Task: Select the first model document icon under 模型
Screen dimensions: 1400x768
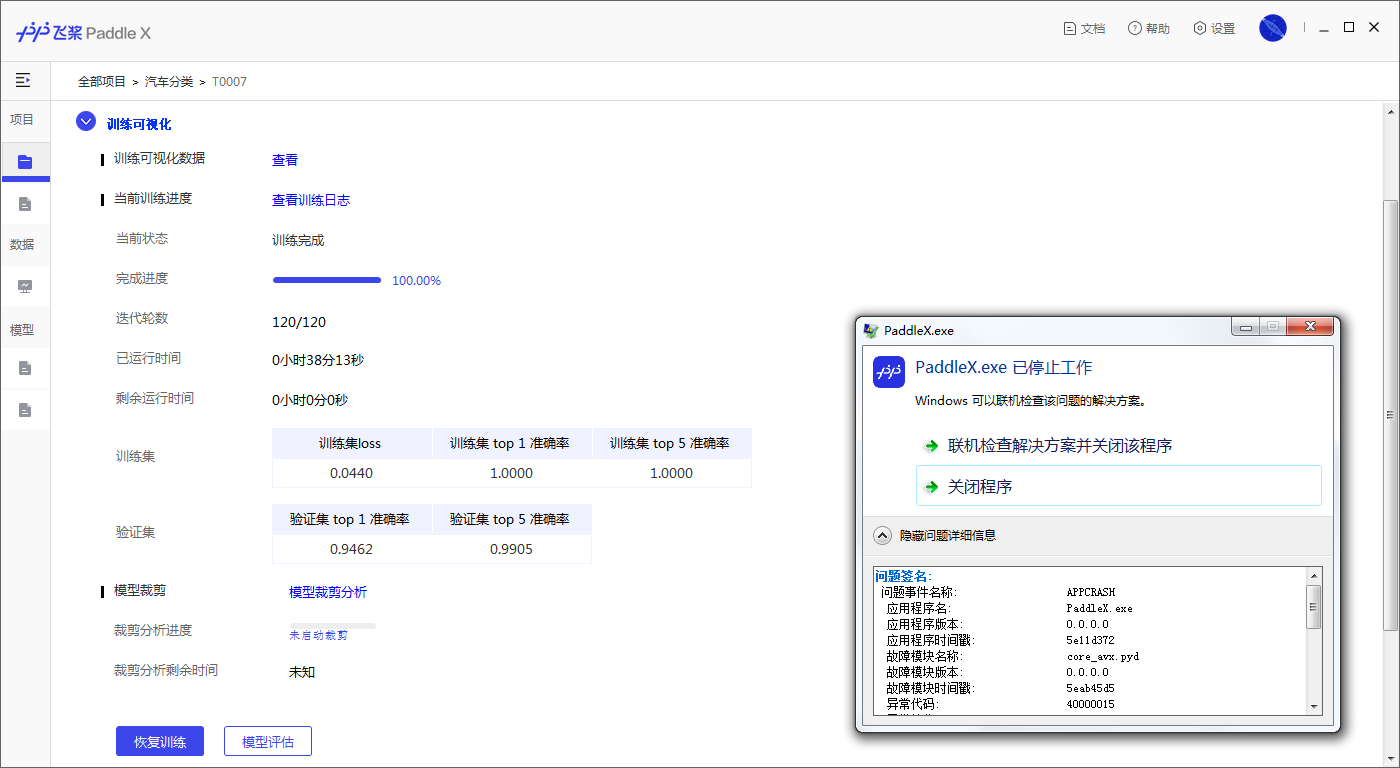Action: tap(25, 368)
